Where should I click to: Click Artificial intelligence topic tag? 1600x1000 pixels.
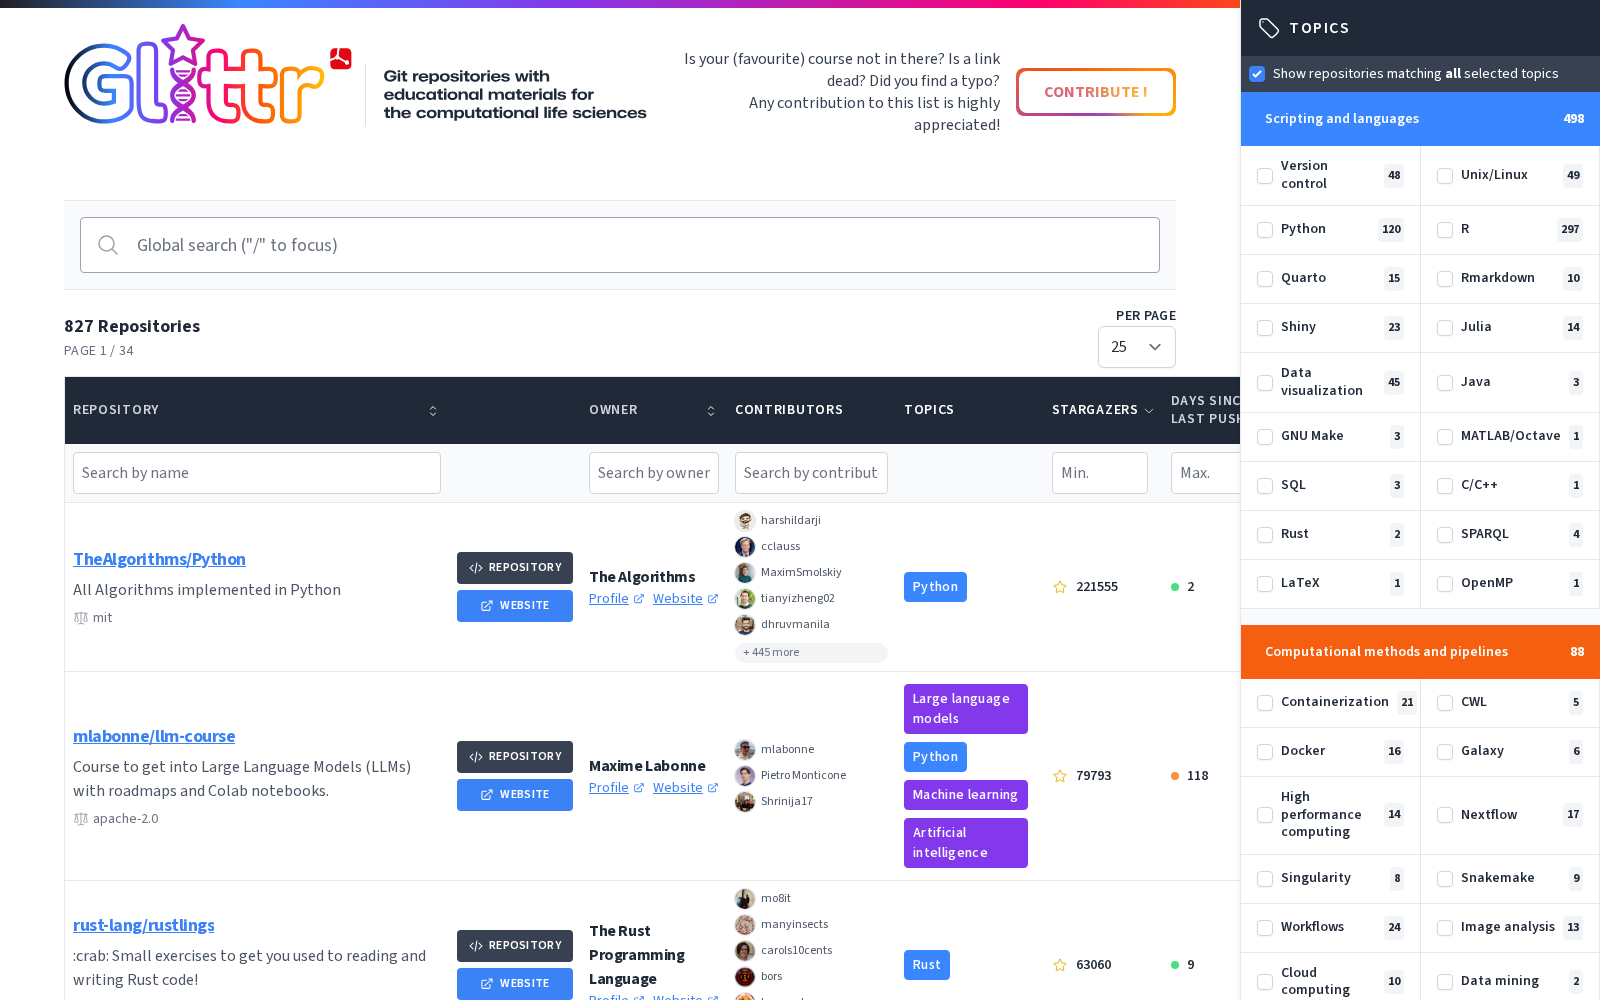point(966,843)
